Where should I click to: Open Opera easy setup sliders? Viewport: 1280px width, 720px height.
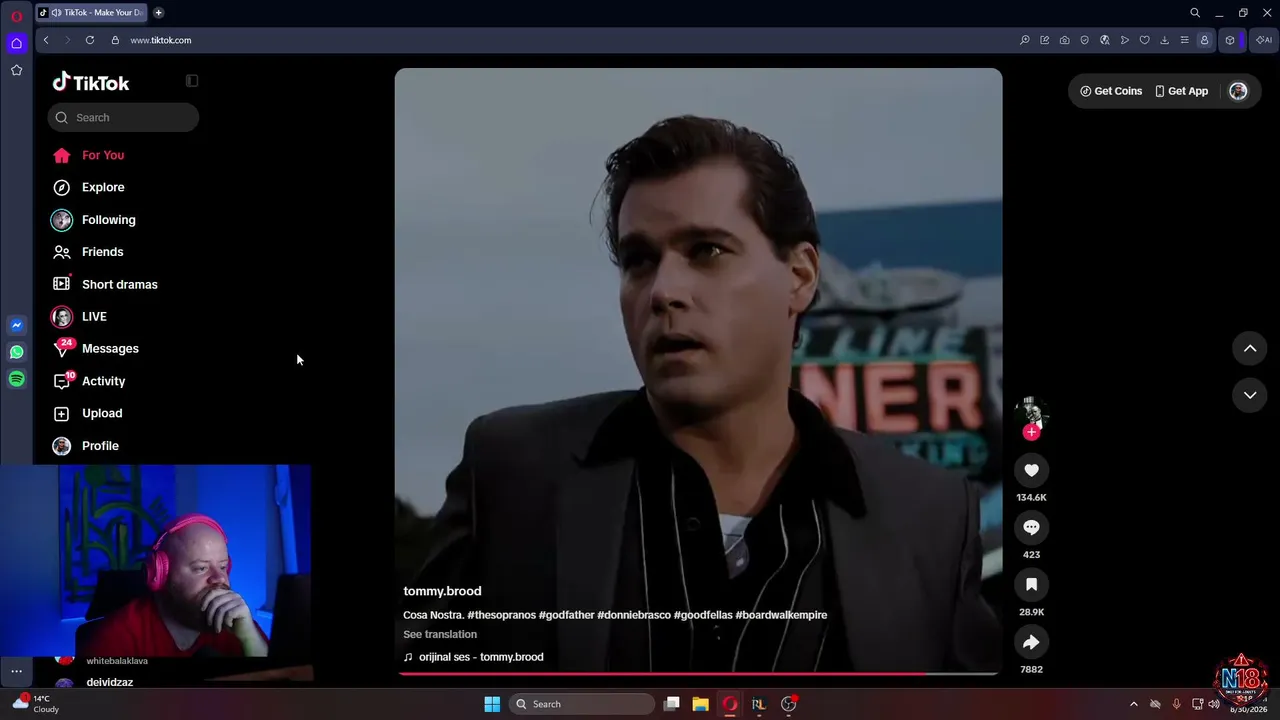click(x=1184, y=40)
